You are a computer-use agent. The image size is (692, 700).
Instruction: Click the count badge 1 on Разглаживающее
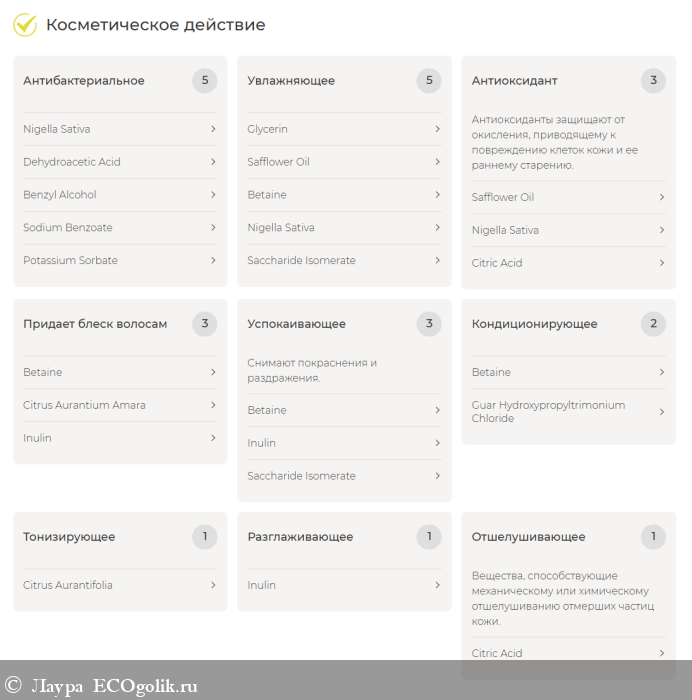coord(429,537)
